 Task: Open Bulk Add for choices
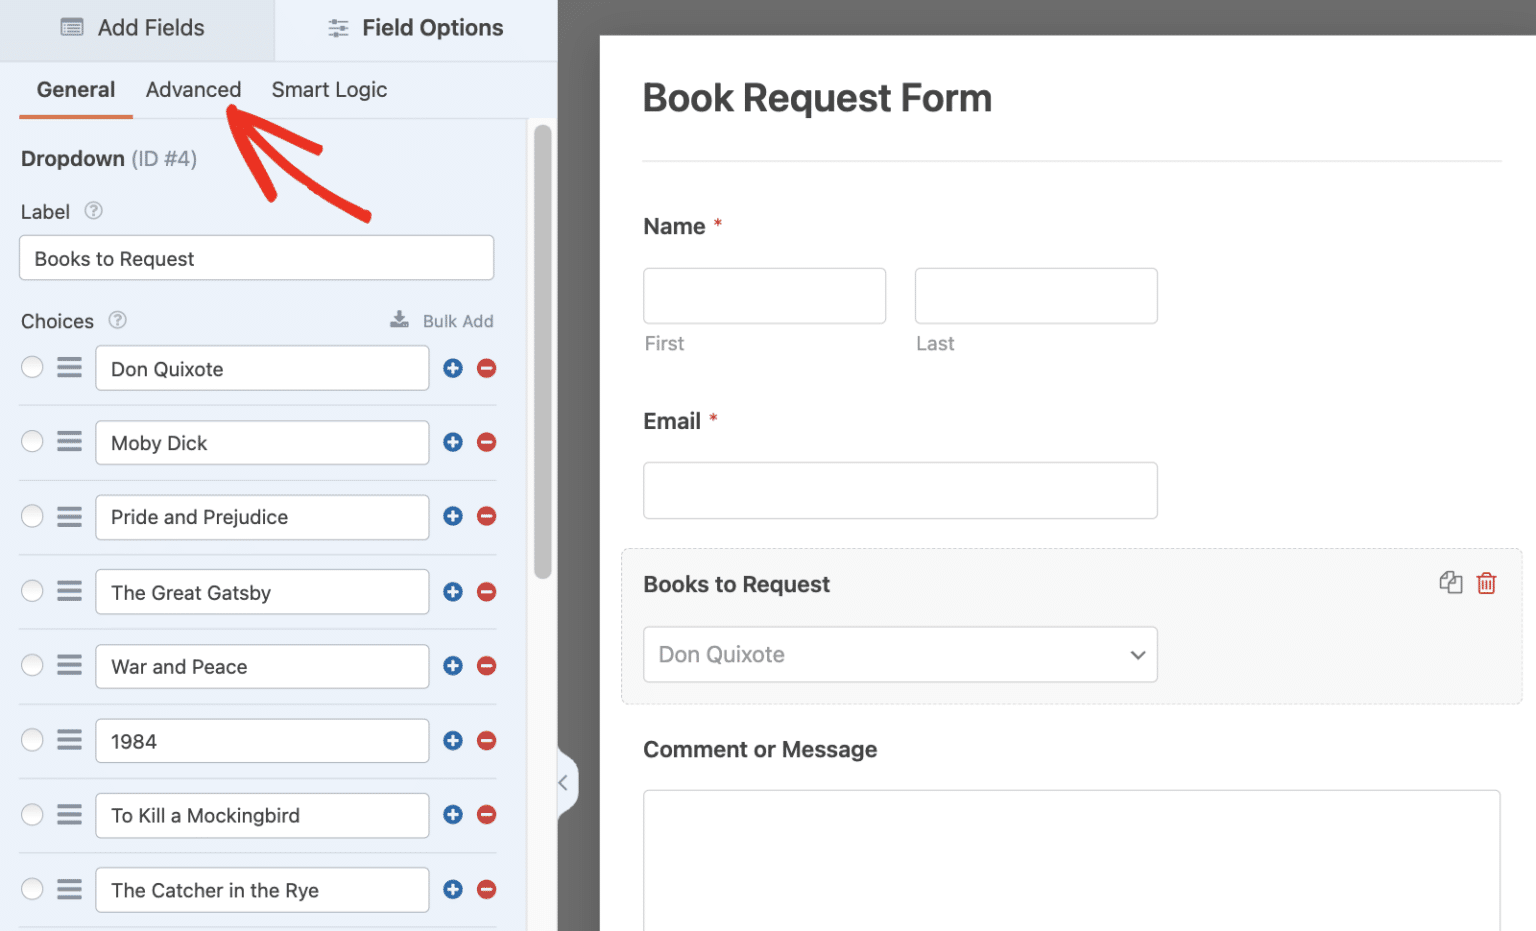point(441,320)
